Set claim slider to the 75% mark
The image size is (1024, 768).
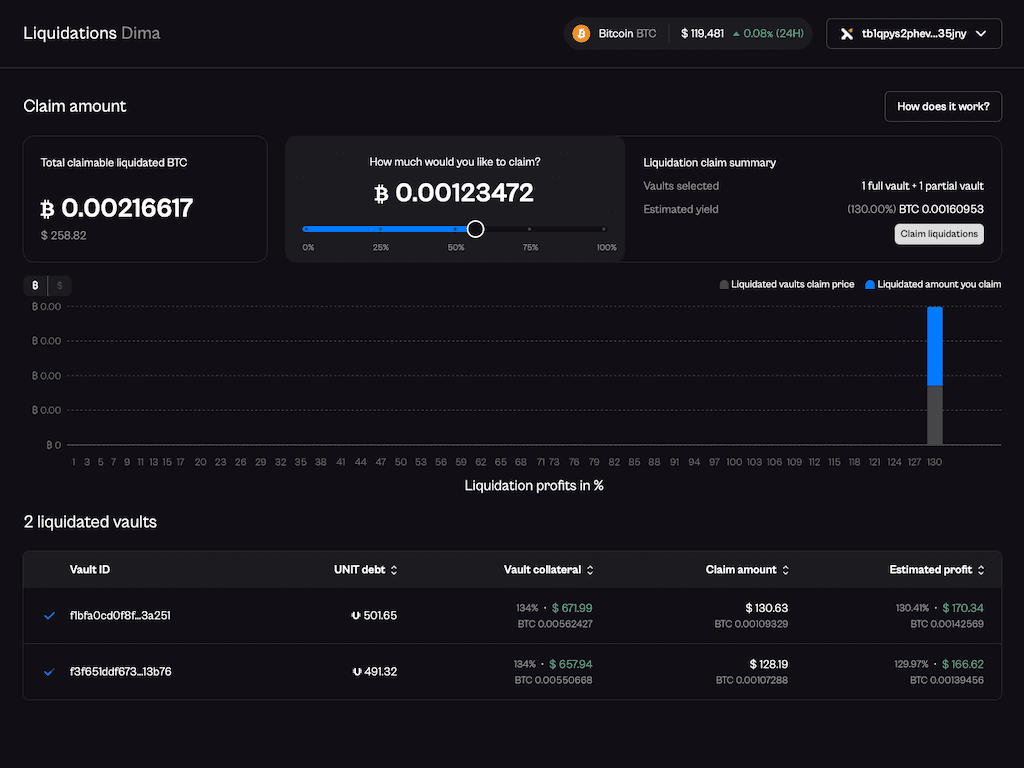point(530,229)
